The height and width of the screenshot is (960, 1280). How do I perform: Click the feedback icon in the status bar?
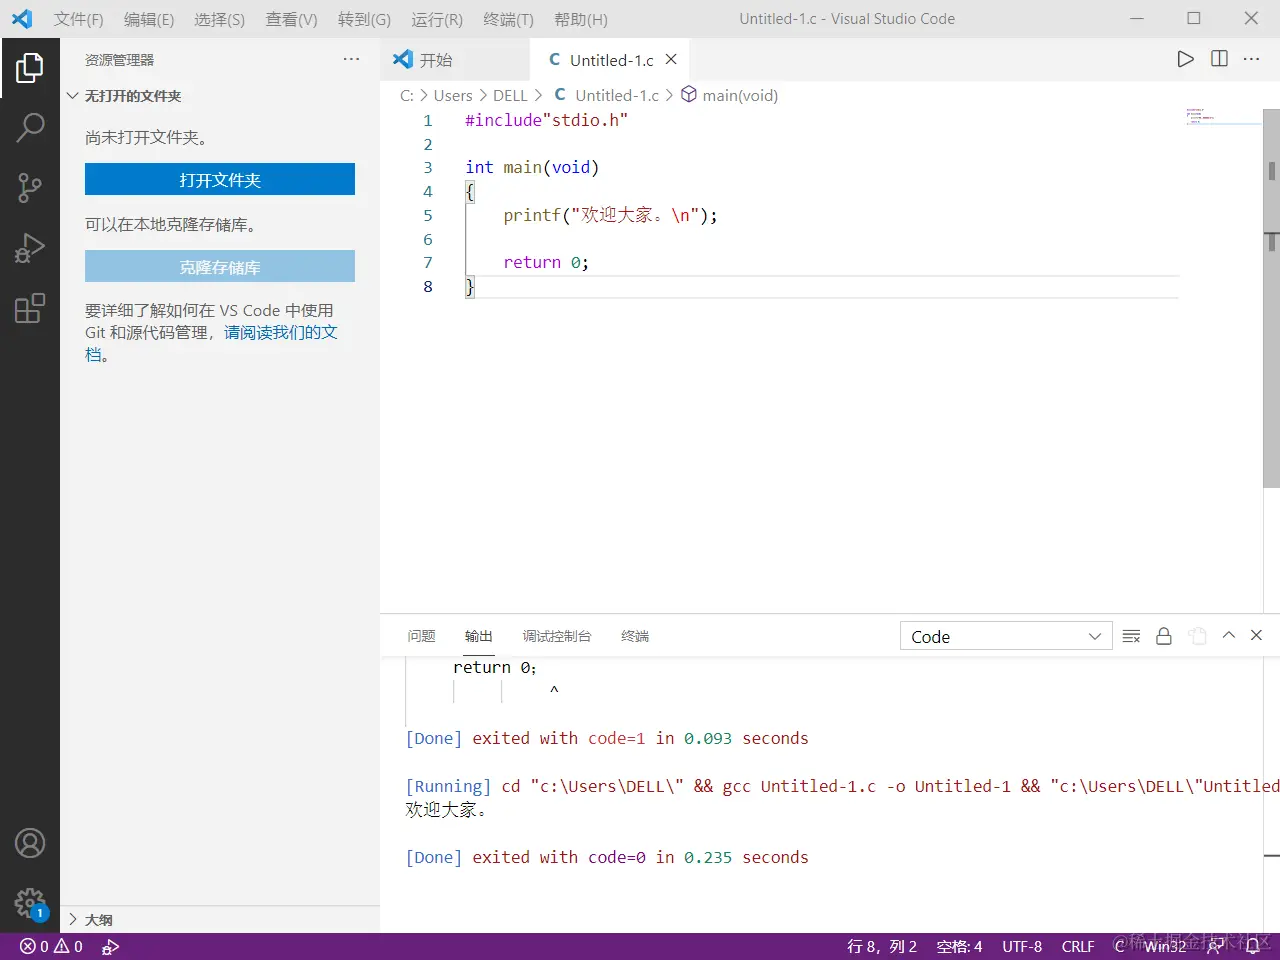click(x=1215, y=946)
